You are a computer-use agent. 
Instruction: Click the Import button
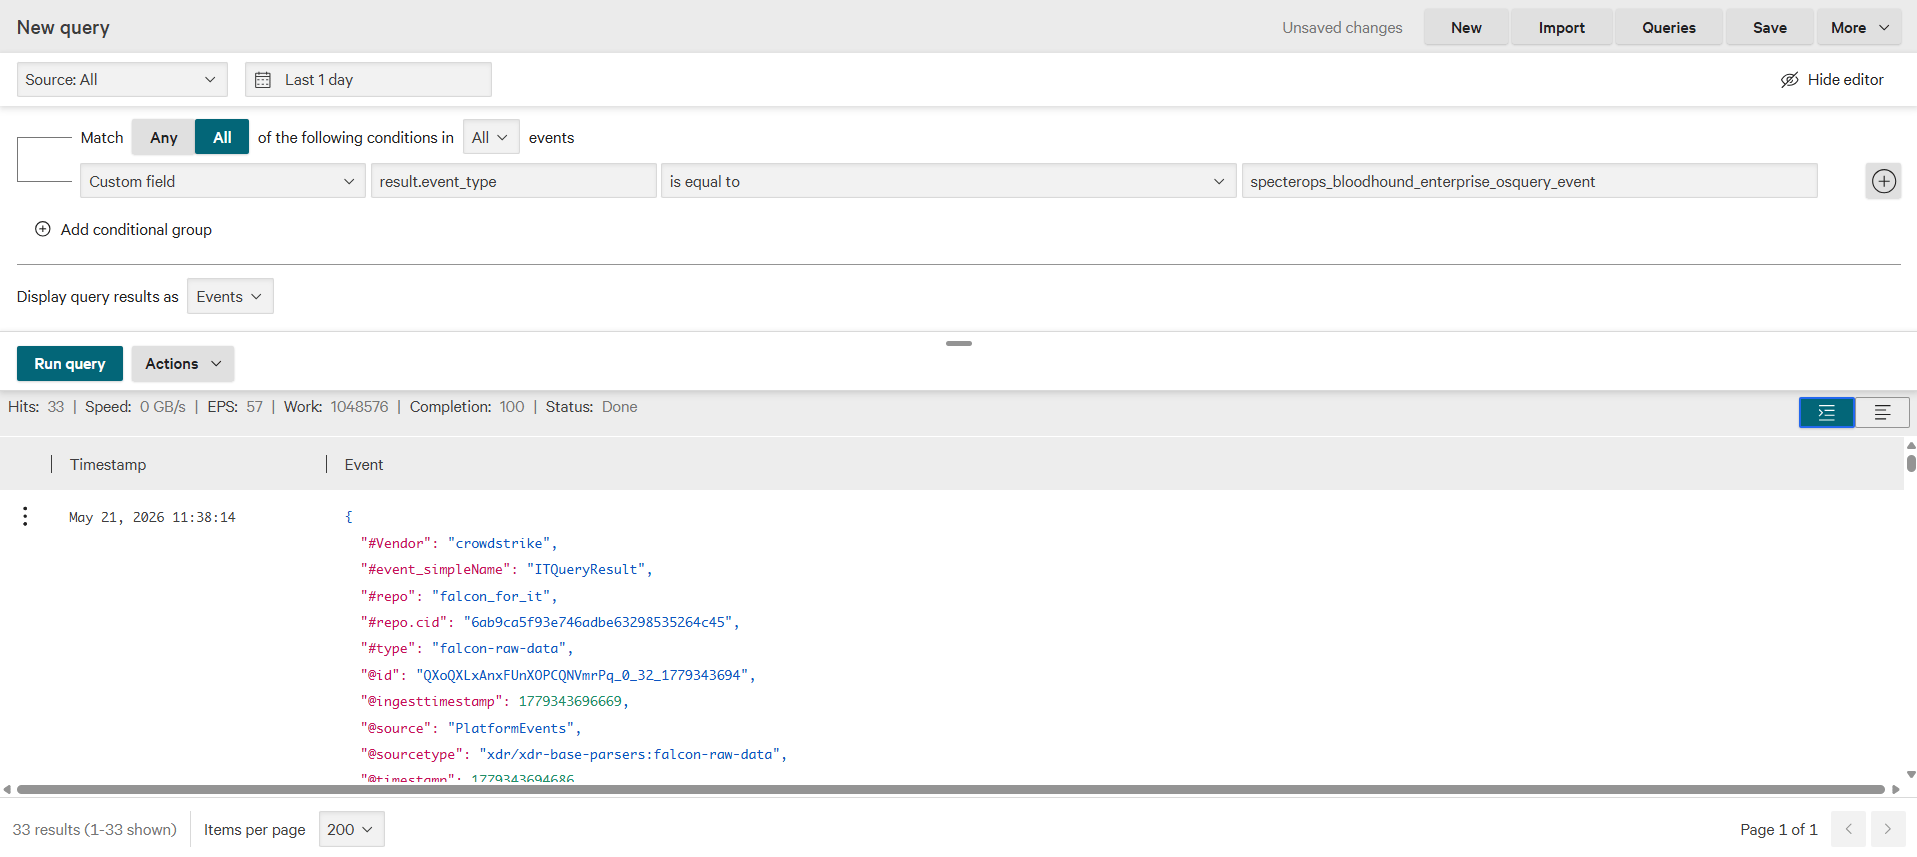1561,28
